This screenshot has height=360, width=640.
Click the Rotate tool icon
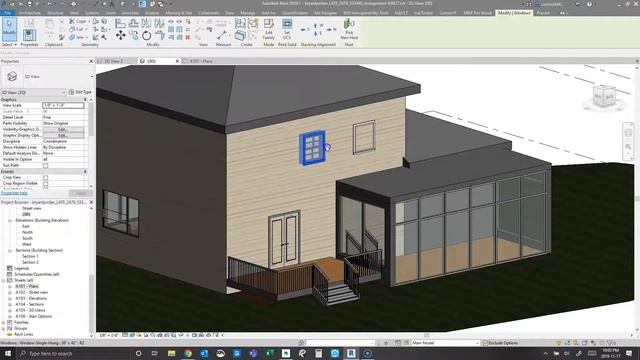(147, 36)
